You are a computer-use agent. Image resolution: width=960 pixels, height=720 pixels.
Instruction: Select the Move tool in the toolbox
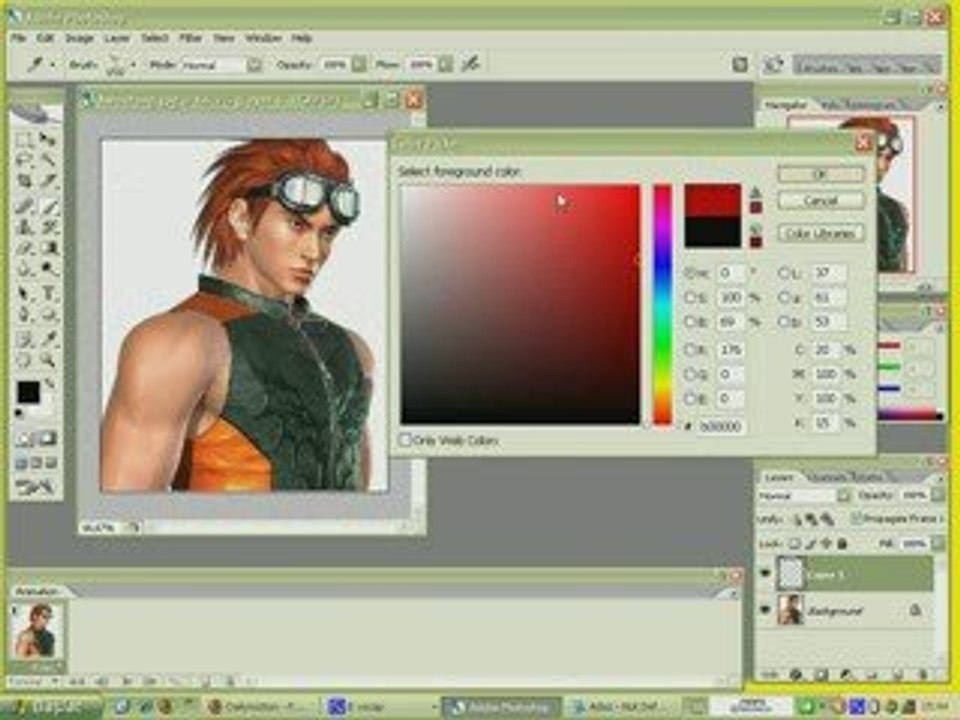click(x=48, y=140)
